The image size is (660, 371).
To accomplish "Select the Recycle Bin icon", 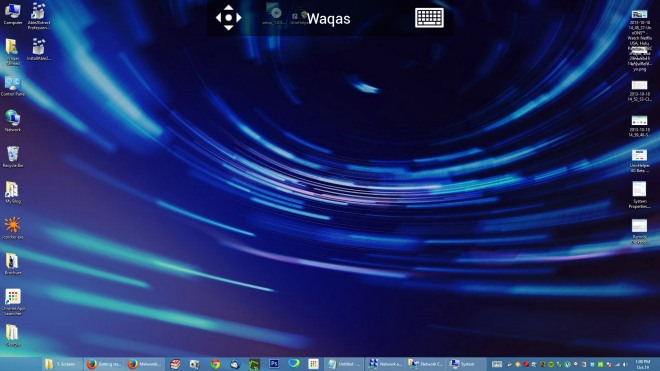I will [x=13, y=157].
